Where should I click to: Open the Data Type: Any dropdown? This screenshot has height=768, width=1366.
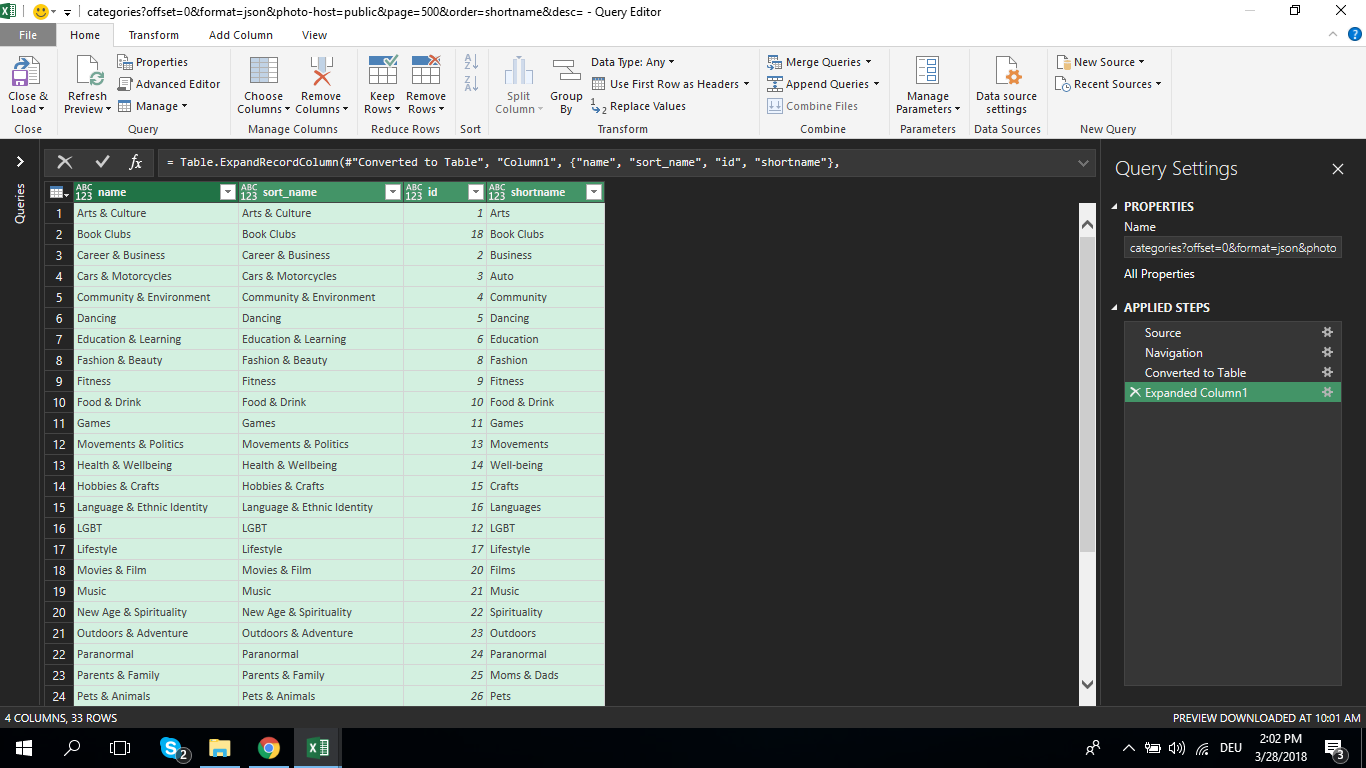[x=631, y=61]
